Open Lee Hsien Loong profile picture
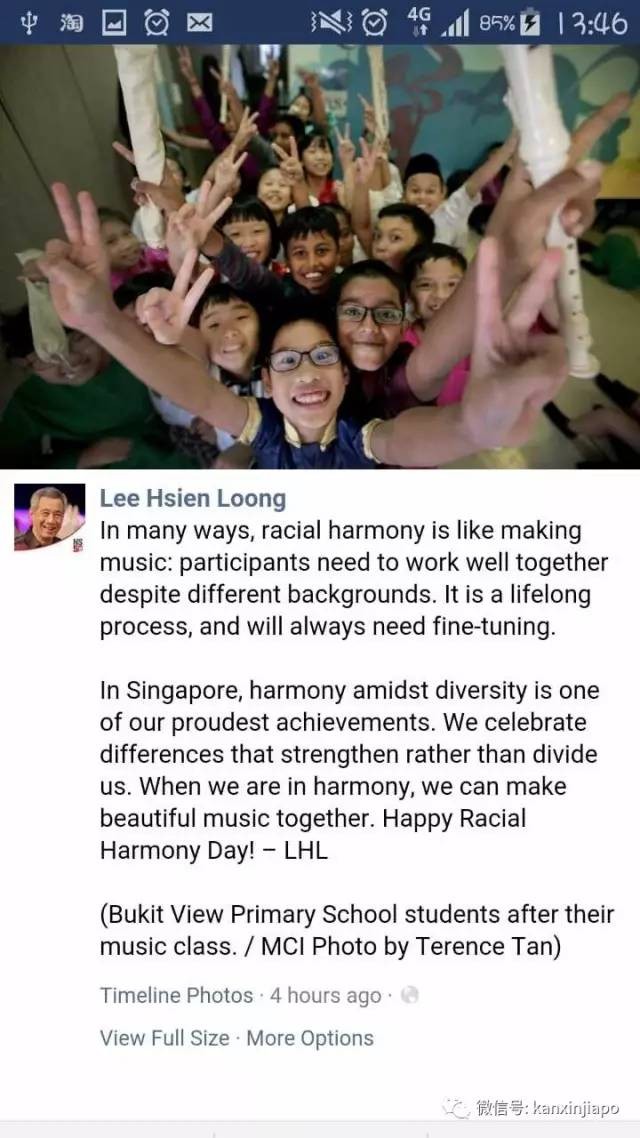The width and height of the screenshot is (640, 1138). pos(49,518)
